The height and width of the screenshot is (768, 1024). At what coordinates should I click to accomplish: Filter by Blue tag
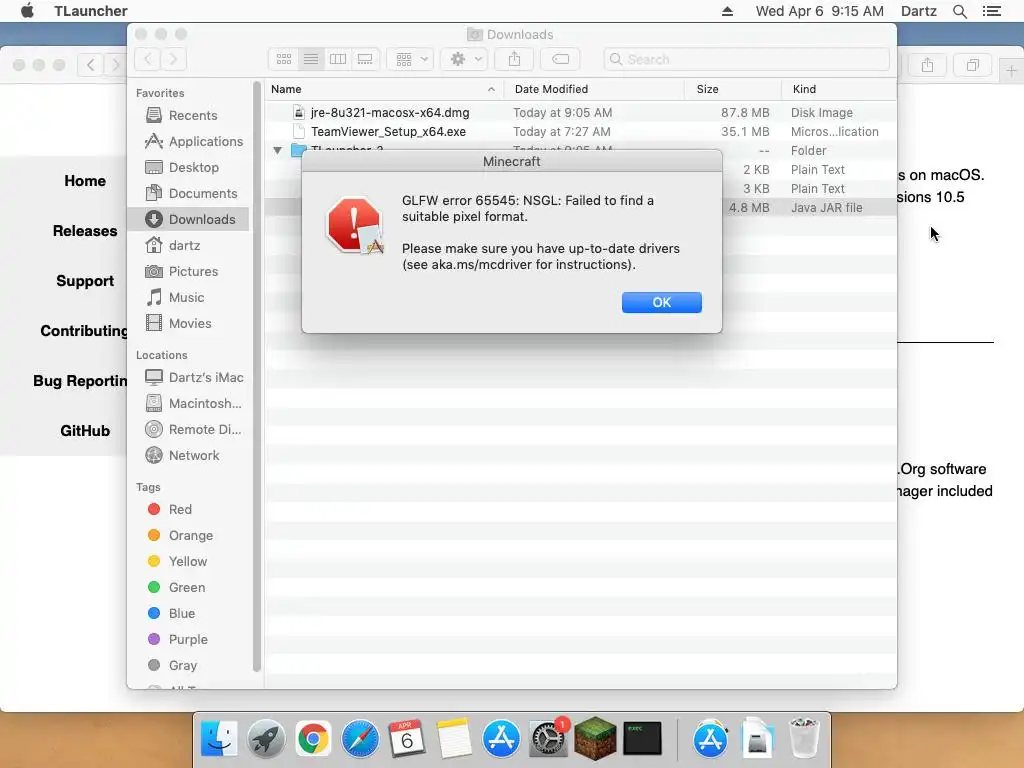pyautogui.click(x=171, y=614)
